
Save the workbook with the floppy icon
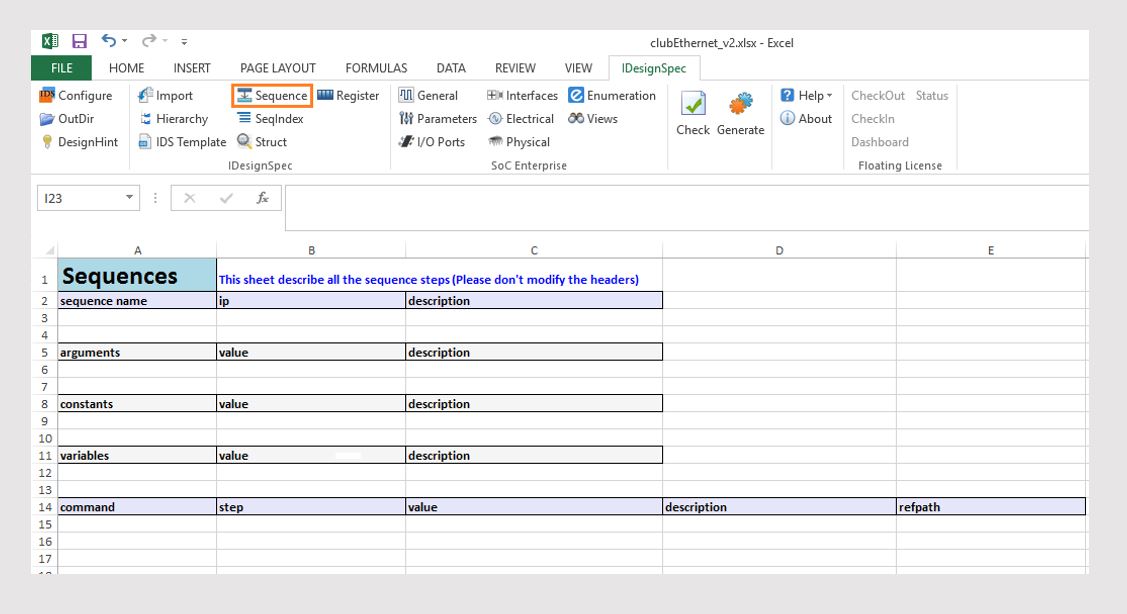click(x=79, y=42)
